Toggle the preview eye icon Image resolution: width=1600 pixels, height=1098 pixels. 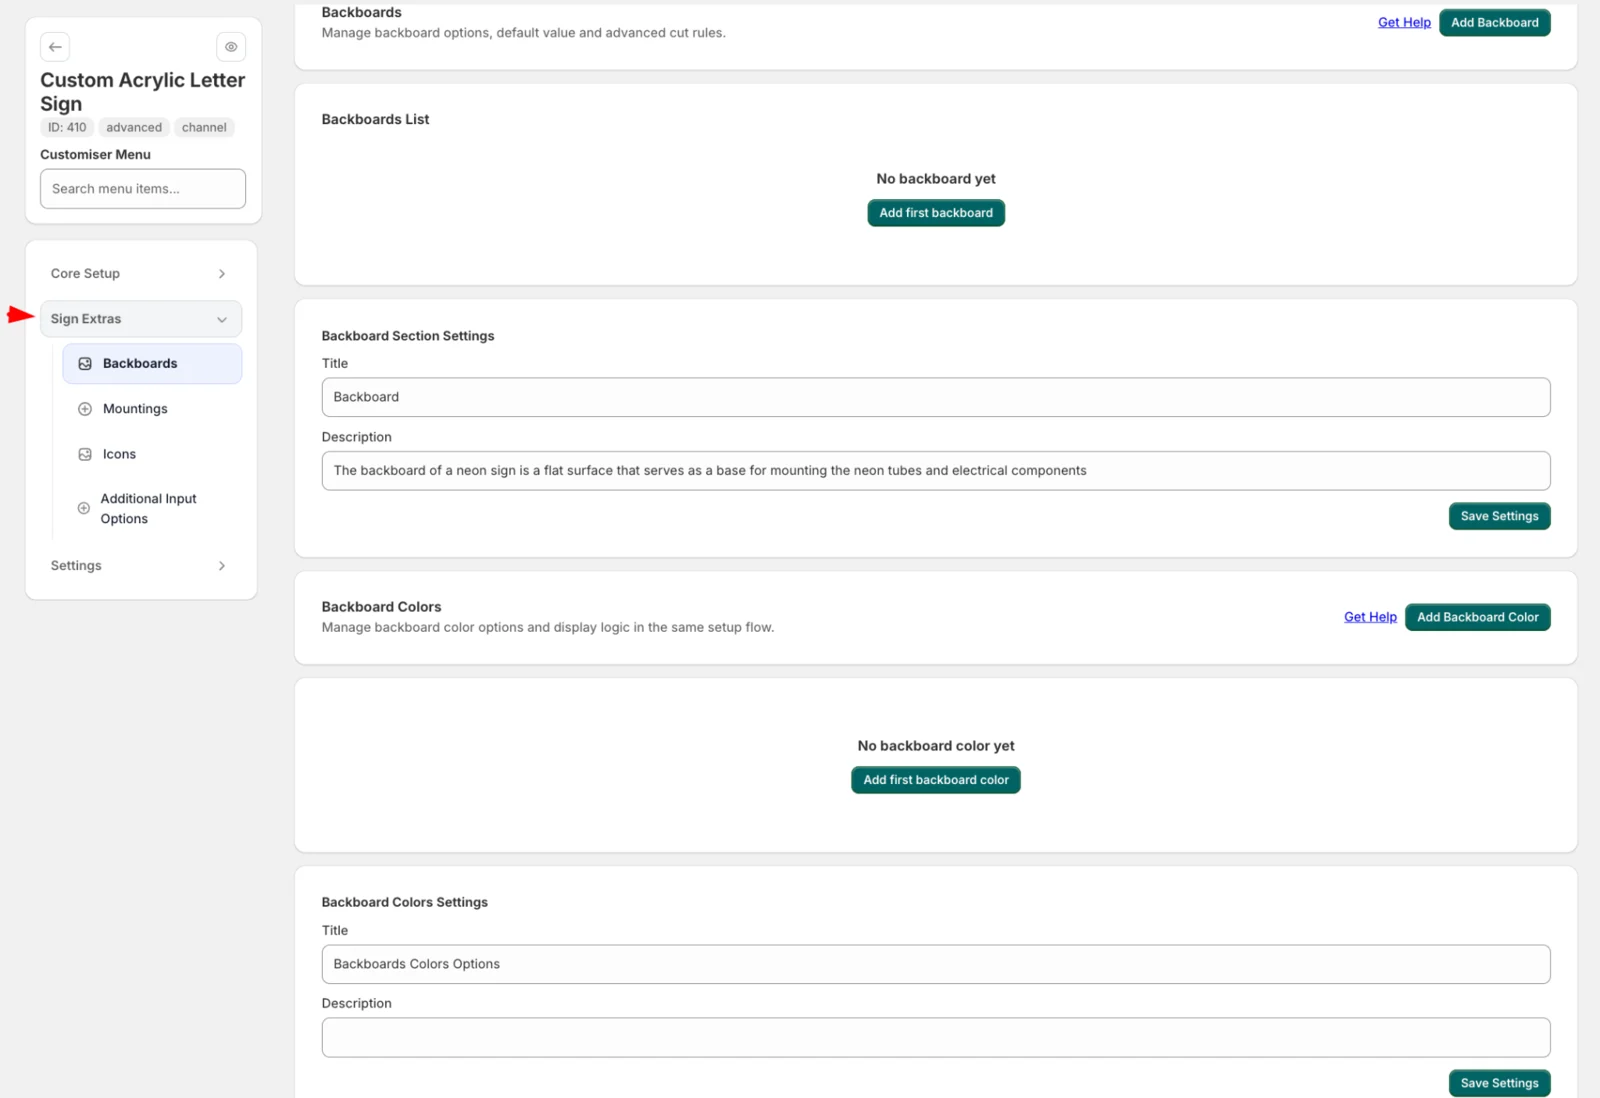click(231, 47)
